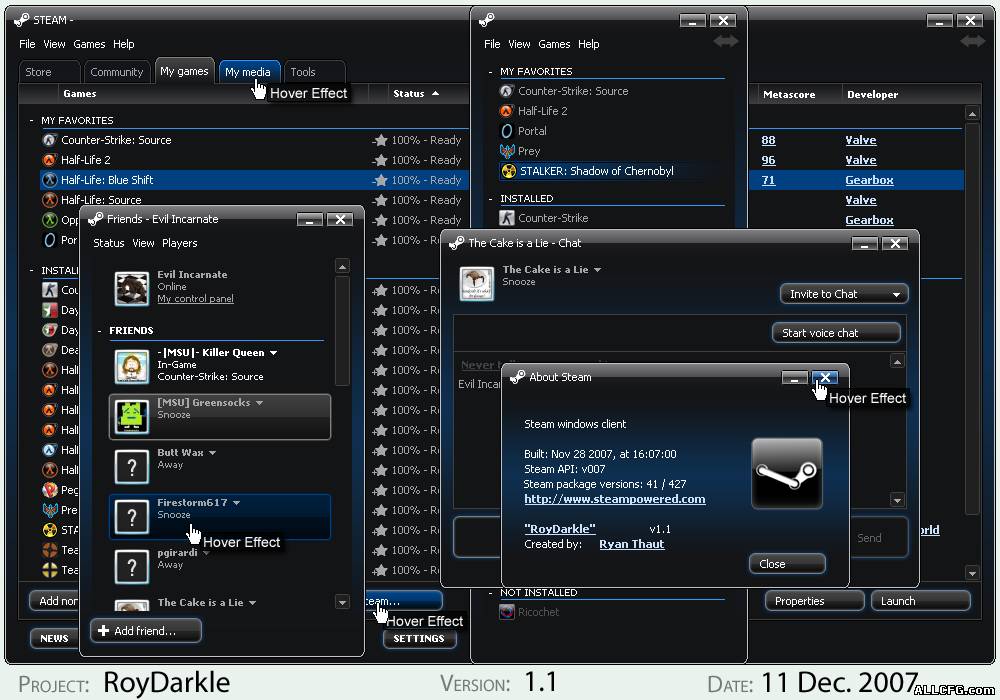Switch to the Community tab
The width and height of the screenshot is (1000, 700).
117,72
